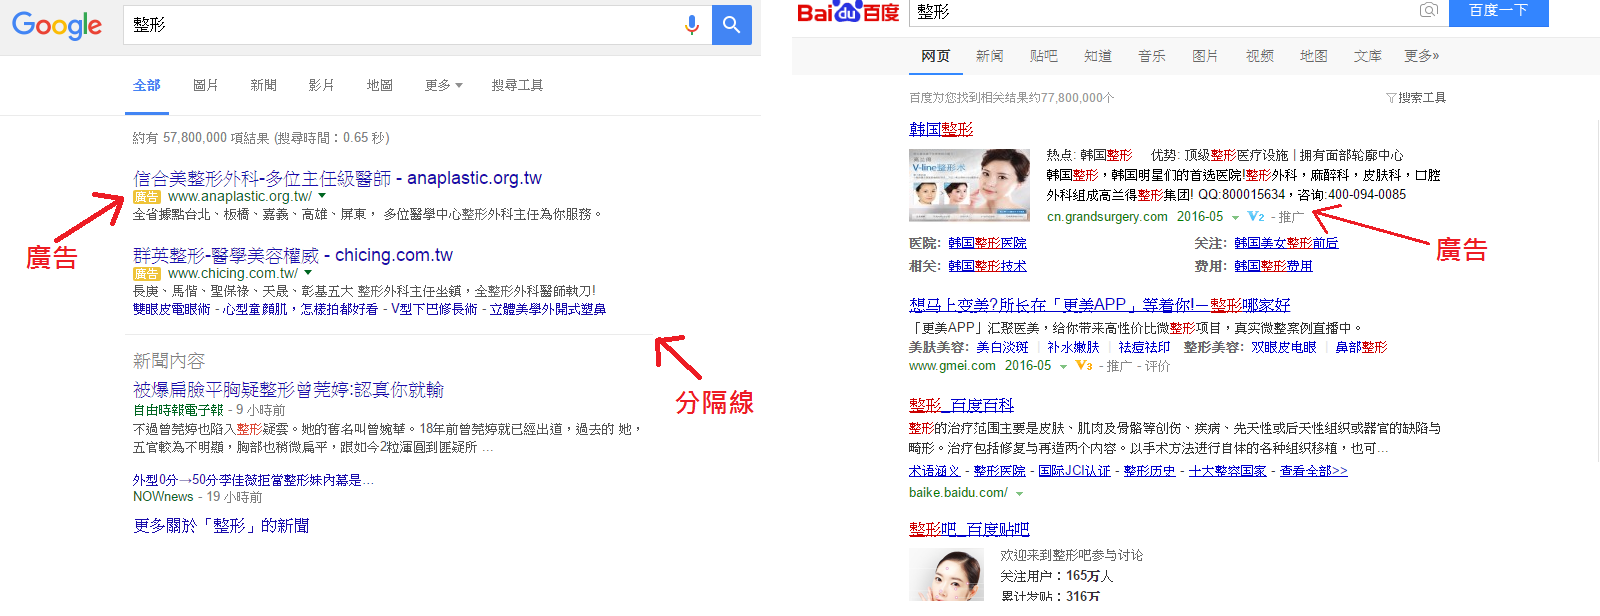Select Baidu's 网页 tab
Screen dimensions: 1600x616
[936, 56]
